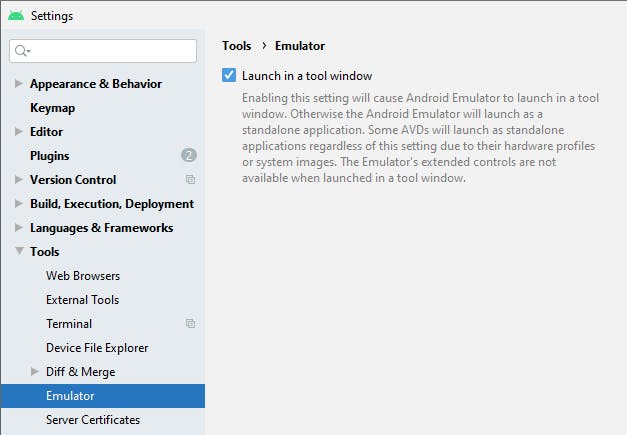Focus the settings search field
The height and width of the screenshot is (435, 627).
[110, 51]
